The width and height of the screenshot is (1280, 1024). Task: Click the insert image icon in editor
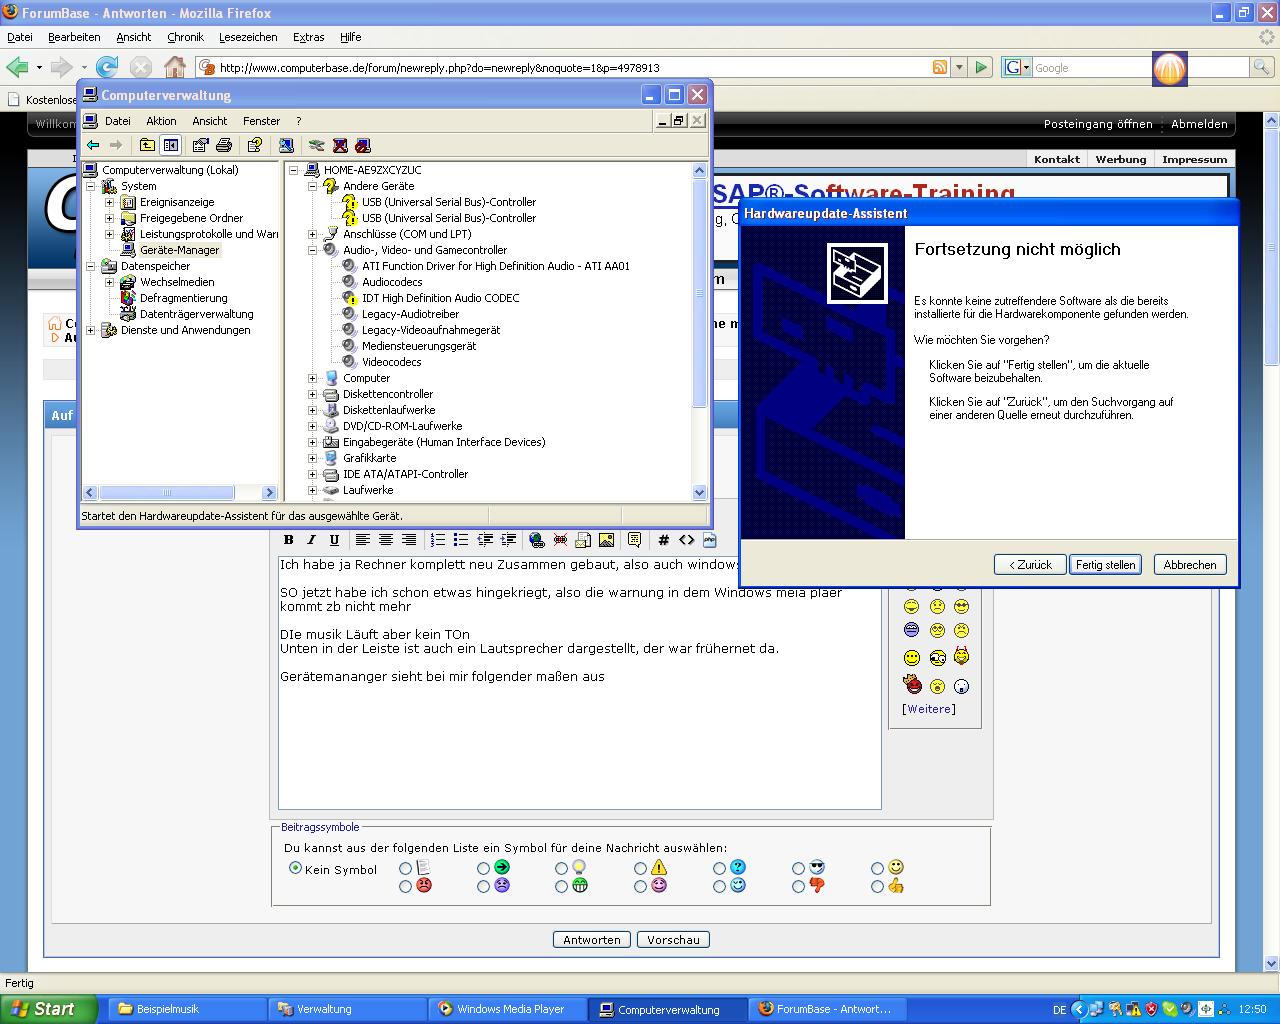(606, 540)
